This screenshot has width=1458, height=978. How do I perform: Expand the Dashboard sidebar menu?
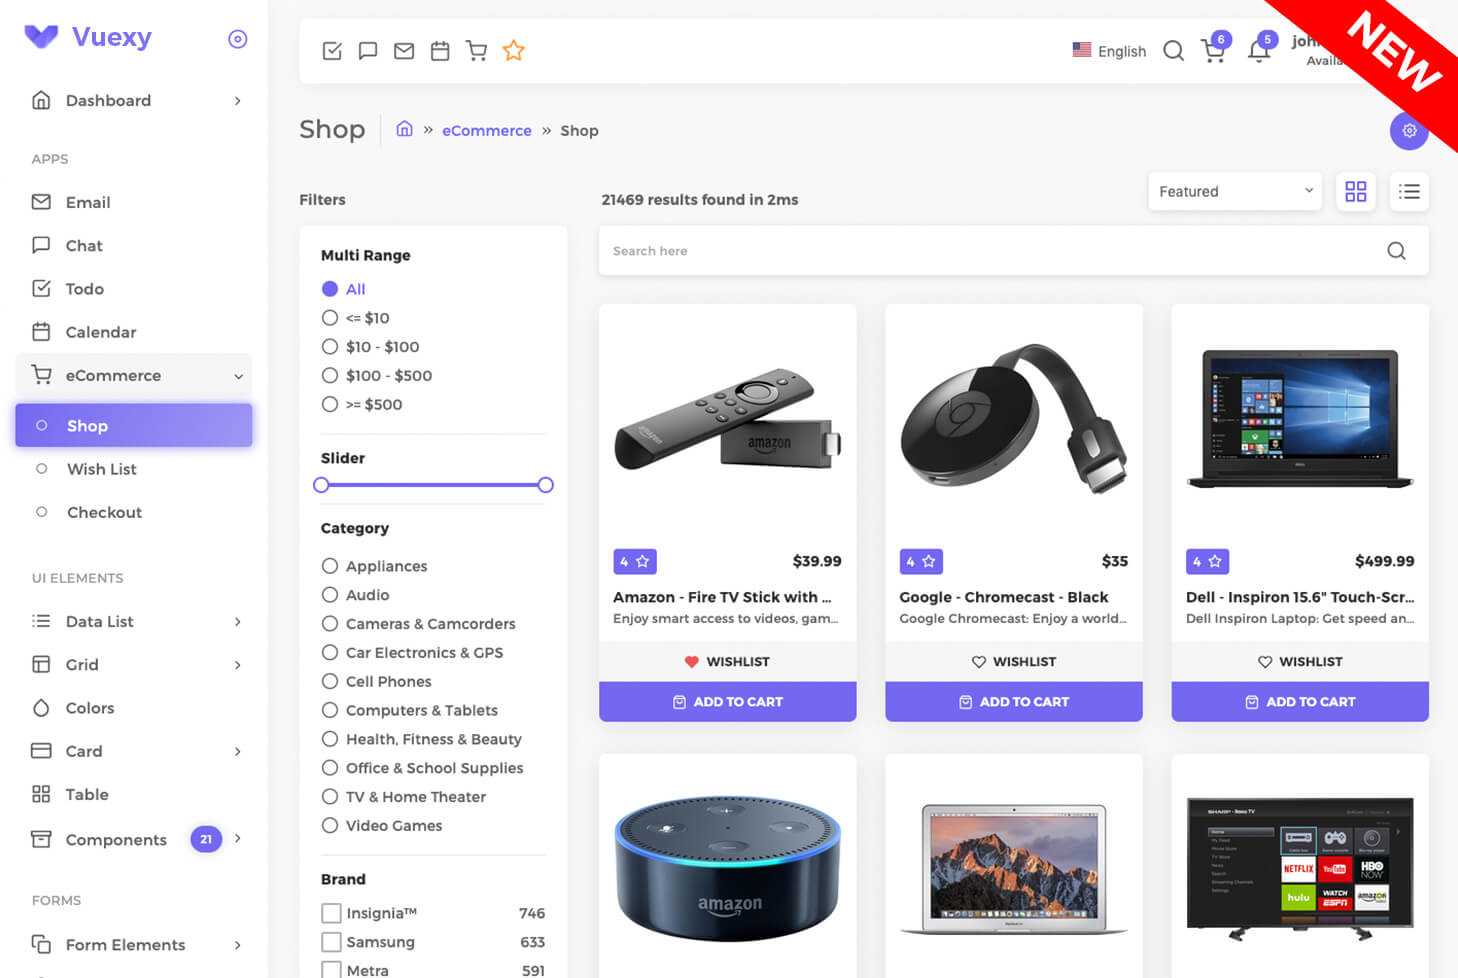click(134, 100)
